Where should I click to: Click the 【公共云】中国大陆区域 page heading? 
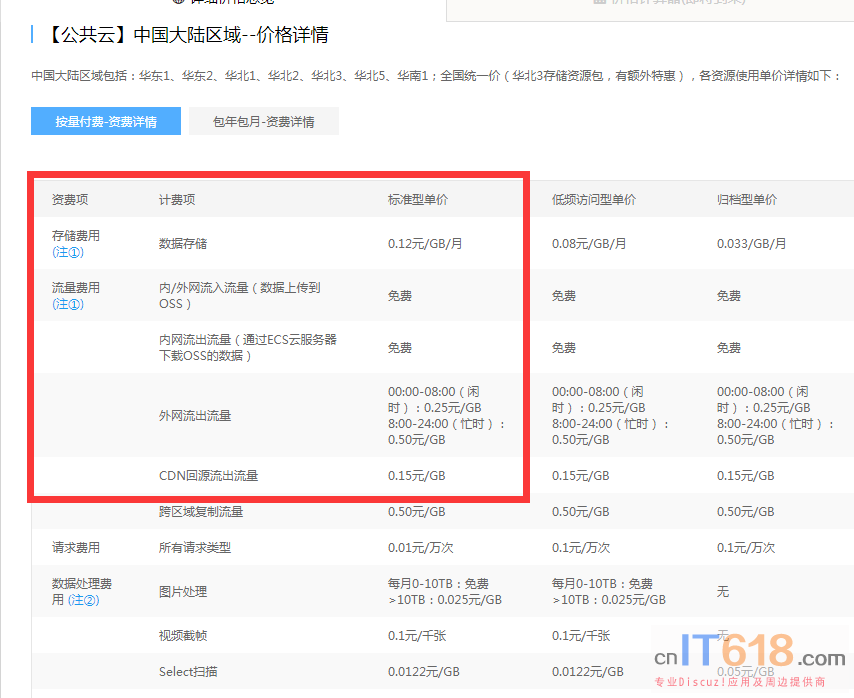tap(187, 36)
